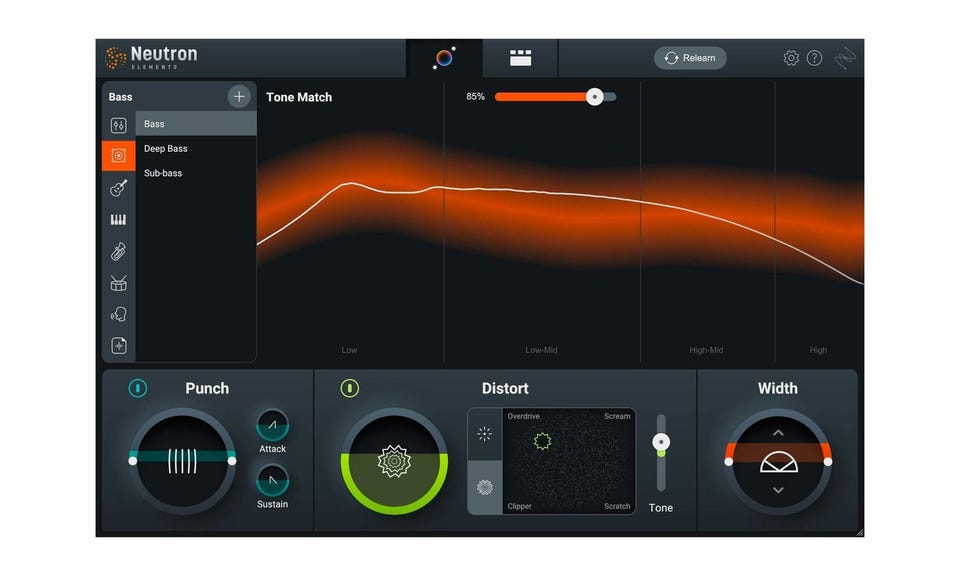Click the distortion XY pad node

pyautogui.click(x=542, y=441)
